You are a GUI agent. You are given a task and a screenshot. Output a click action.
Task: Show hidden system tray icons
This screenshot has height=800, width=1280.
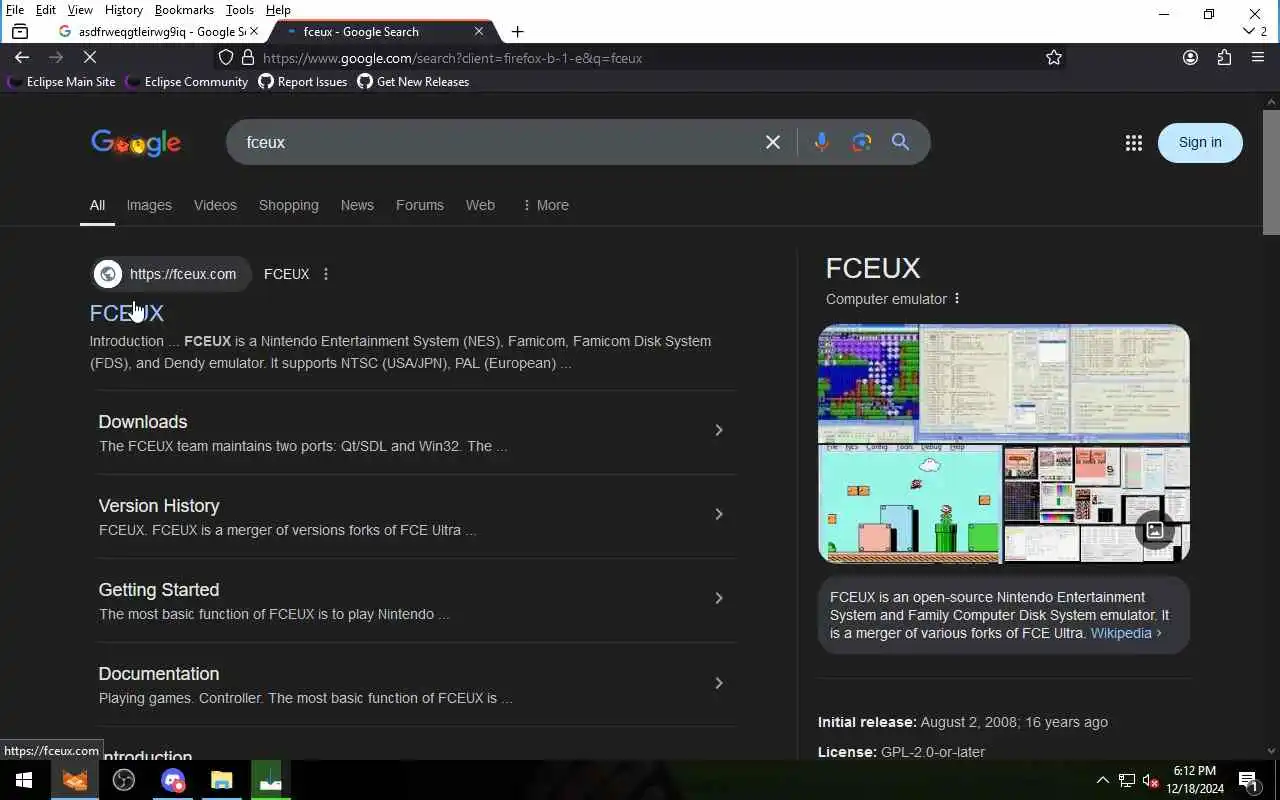pyautogui.click(x=1102, y=780)
